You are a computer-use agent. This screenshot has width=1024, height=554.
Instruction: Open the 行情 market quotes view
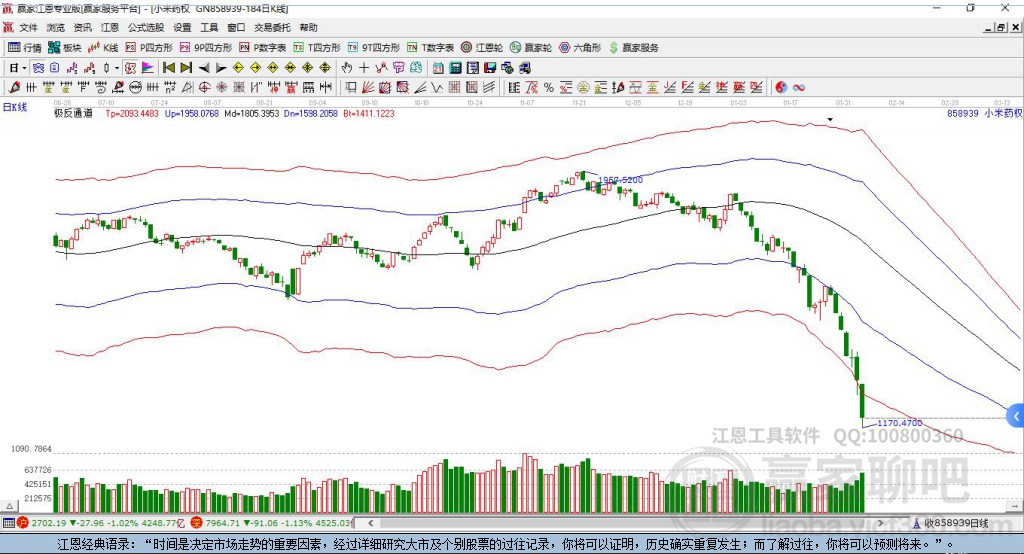click(x=24, y=48)
